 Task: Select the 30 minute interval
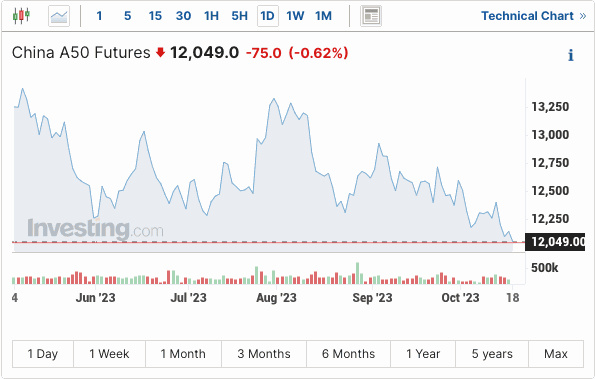click(183, 16)
